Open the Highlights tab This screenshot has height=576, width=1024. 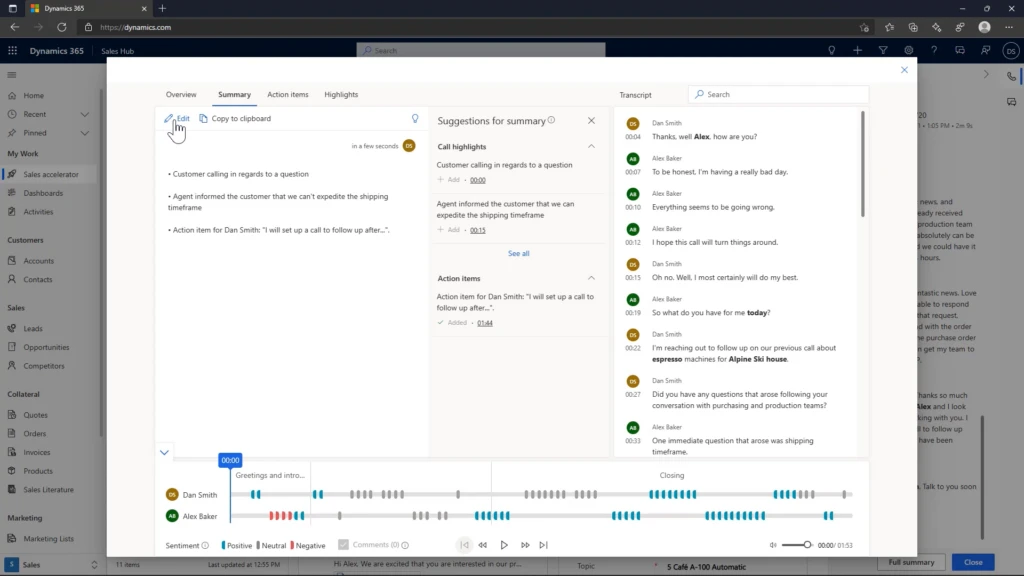[x=341, y=94]
